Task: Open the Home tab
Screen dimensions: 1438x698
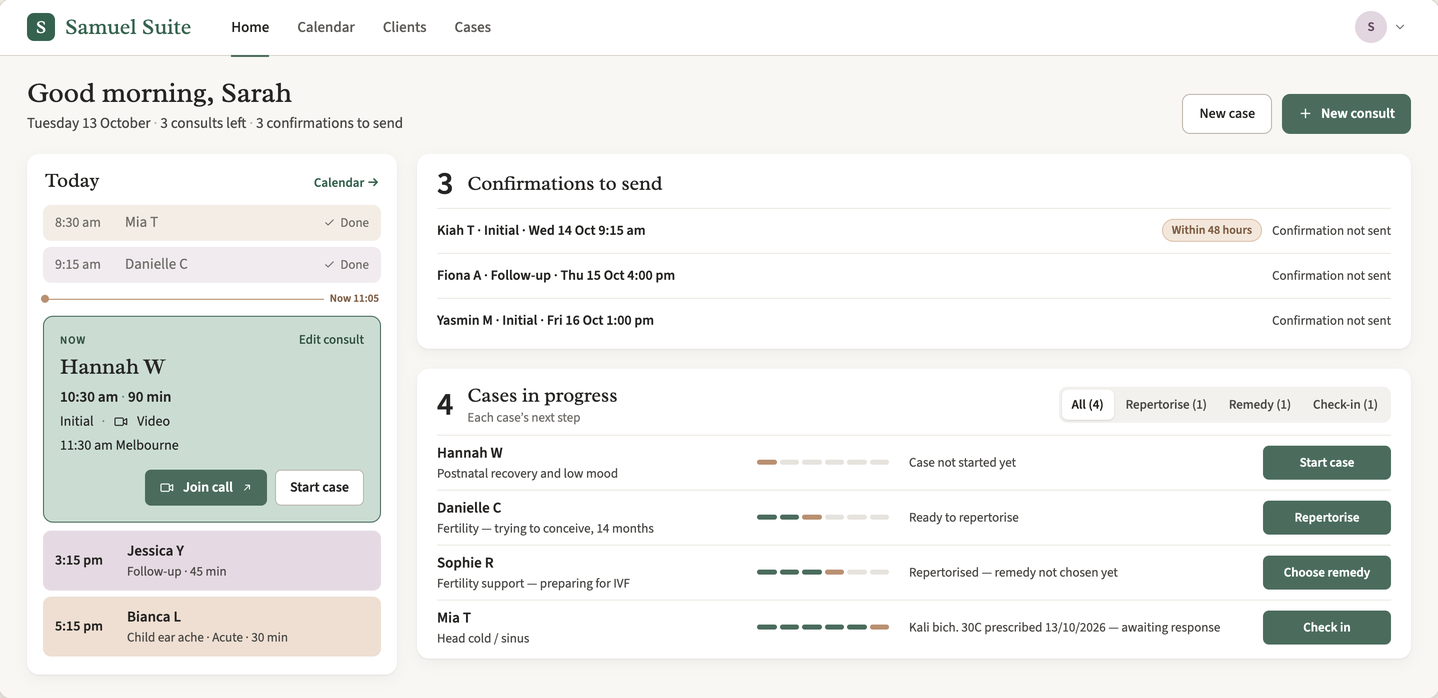Action: click(250, 27)
